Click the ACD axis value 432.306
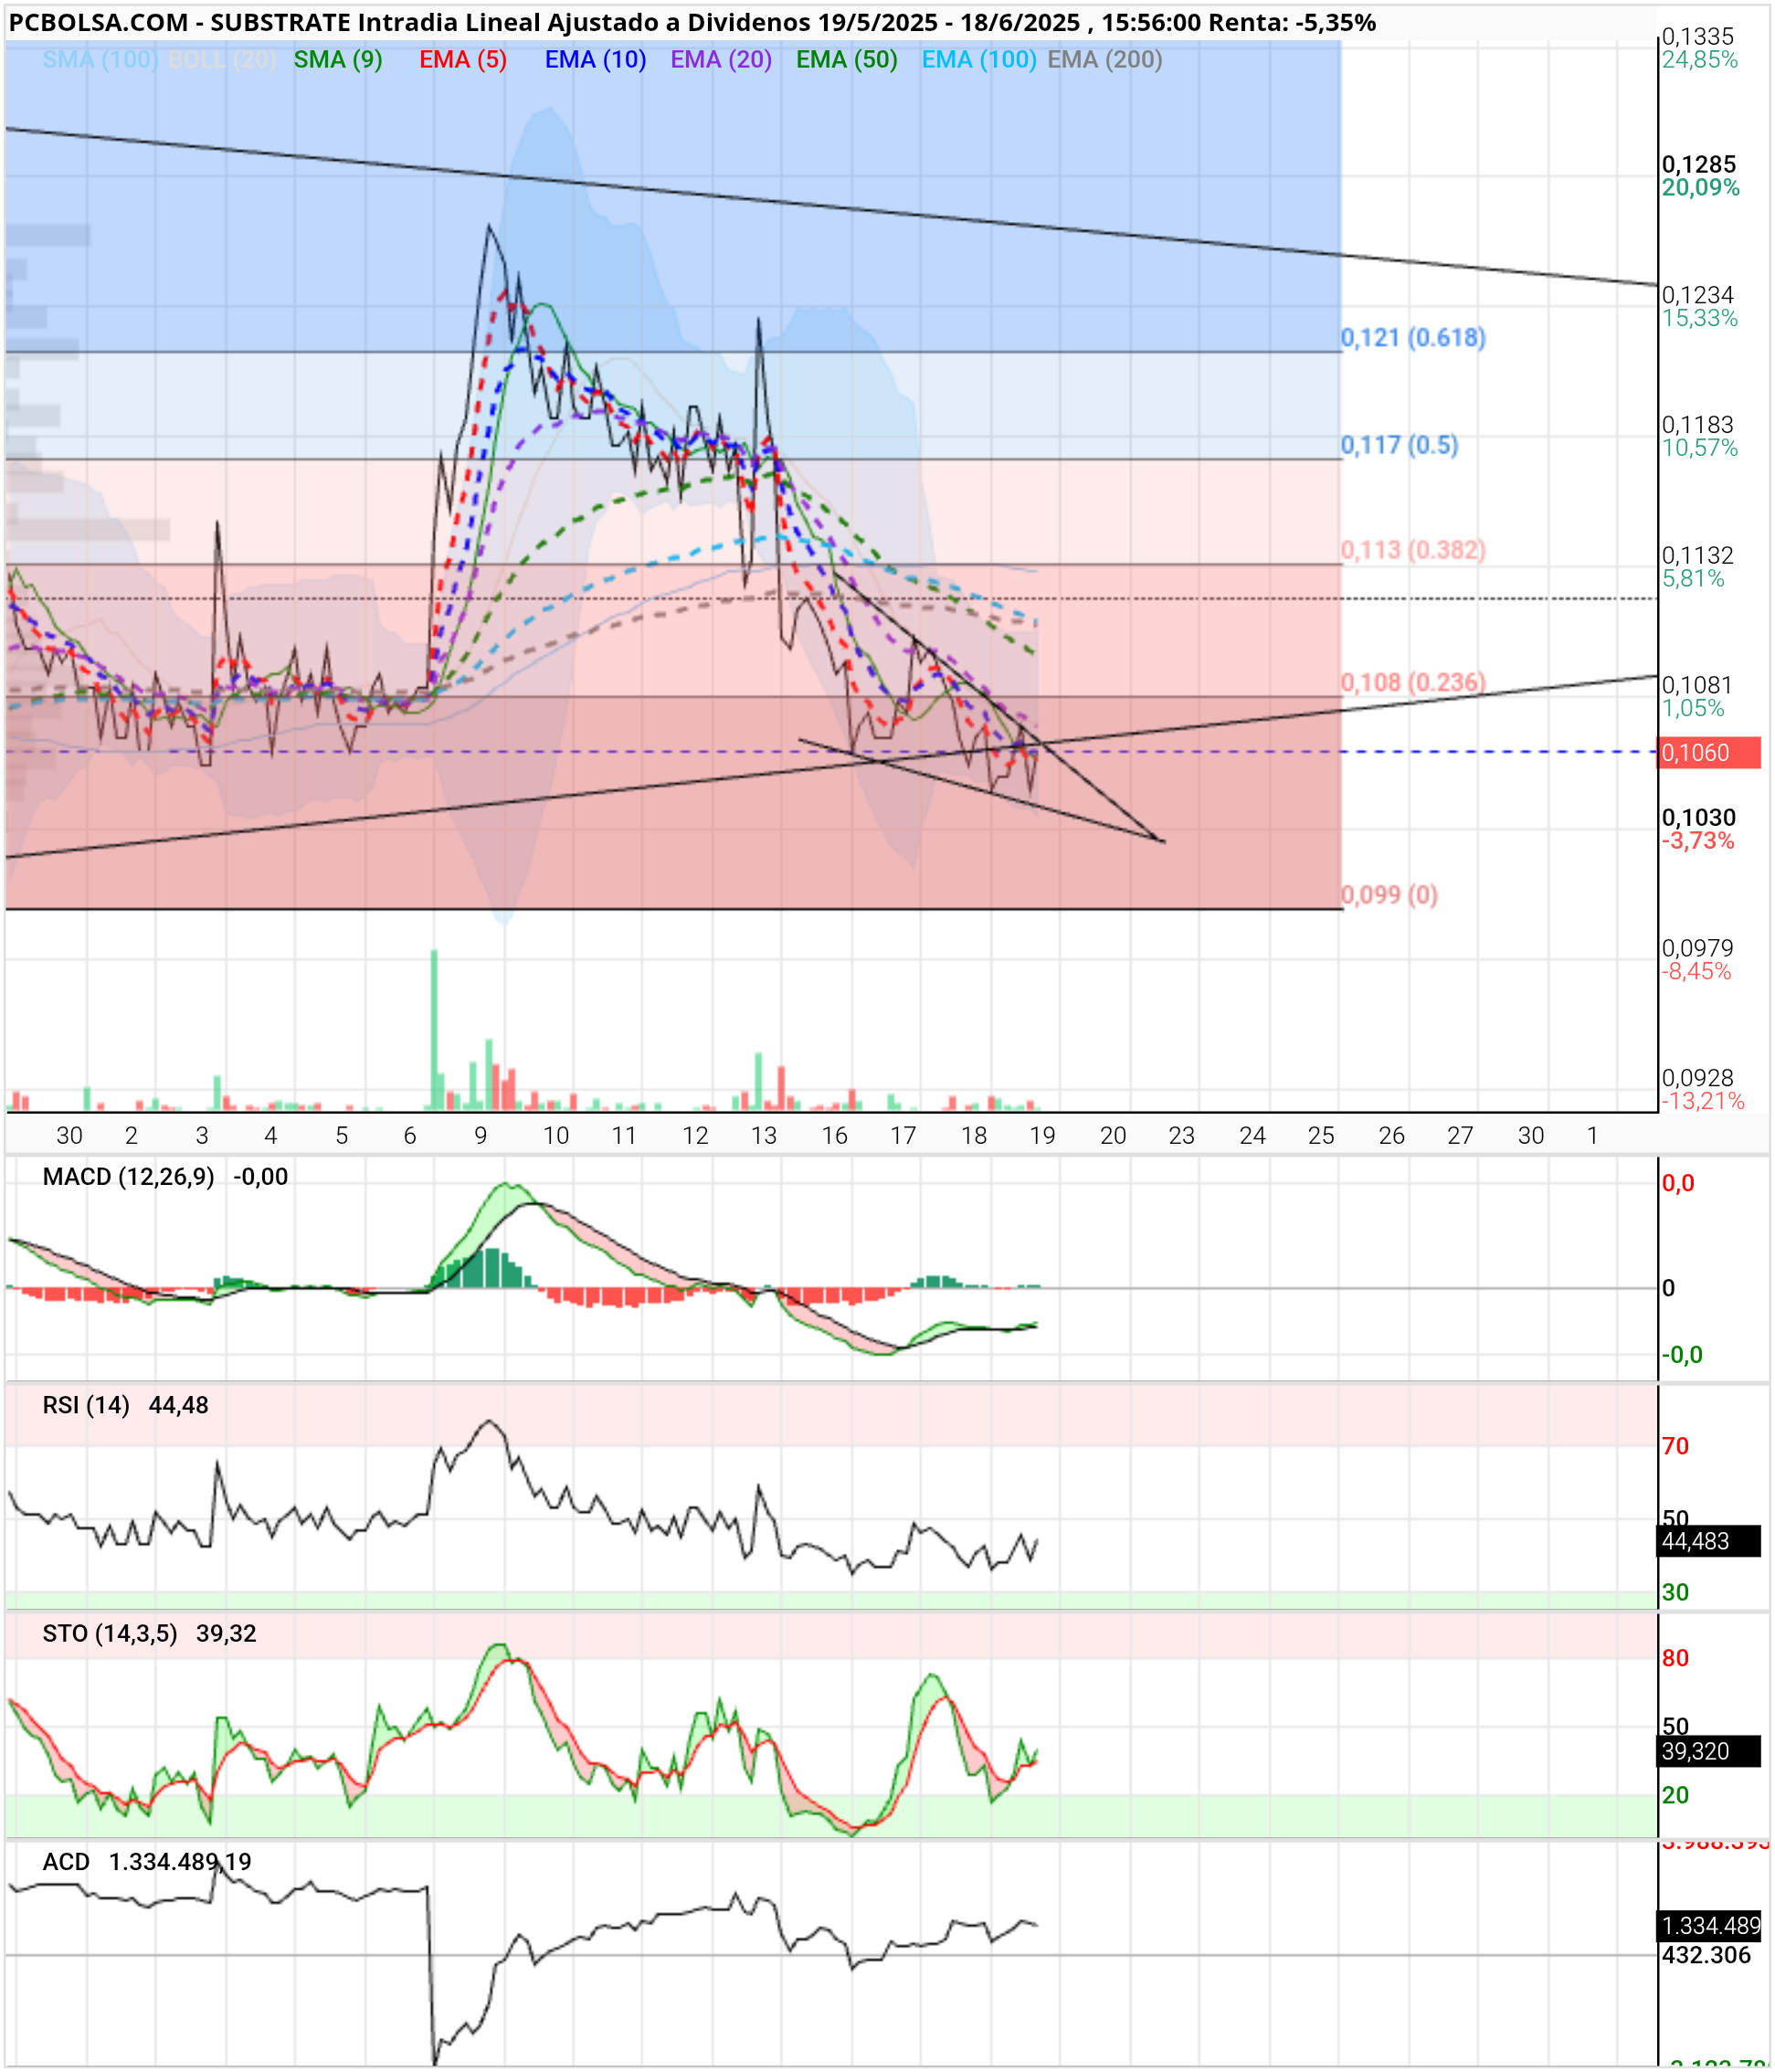This screenshot has height=2072, width=1775. (x=1707, y=1955)
